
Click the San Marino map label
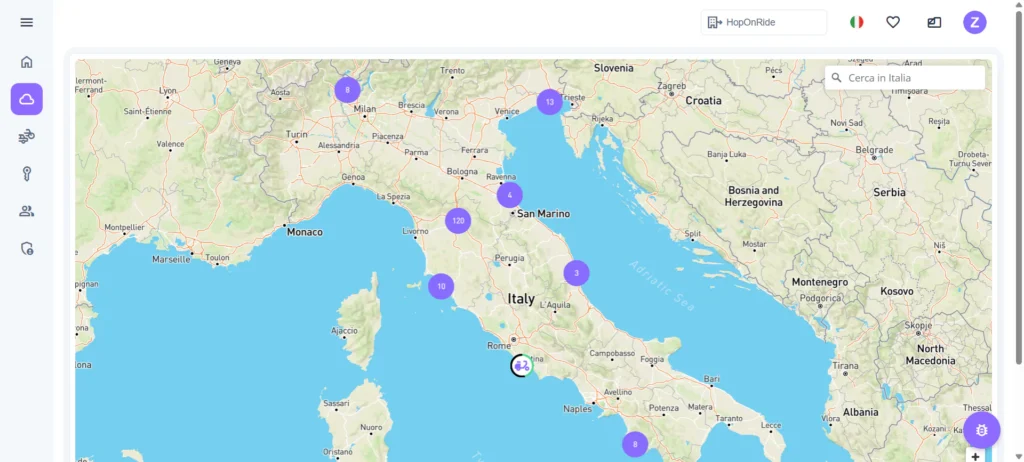pyautogui.click(x=543, y=214)
